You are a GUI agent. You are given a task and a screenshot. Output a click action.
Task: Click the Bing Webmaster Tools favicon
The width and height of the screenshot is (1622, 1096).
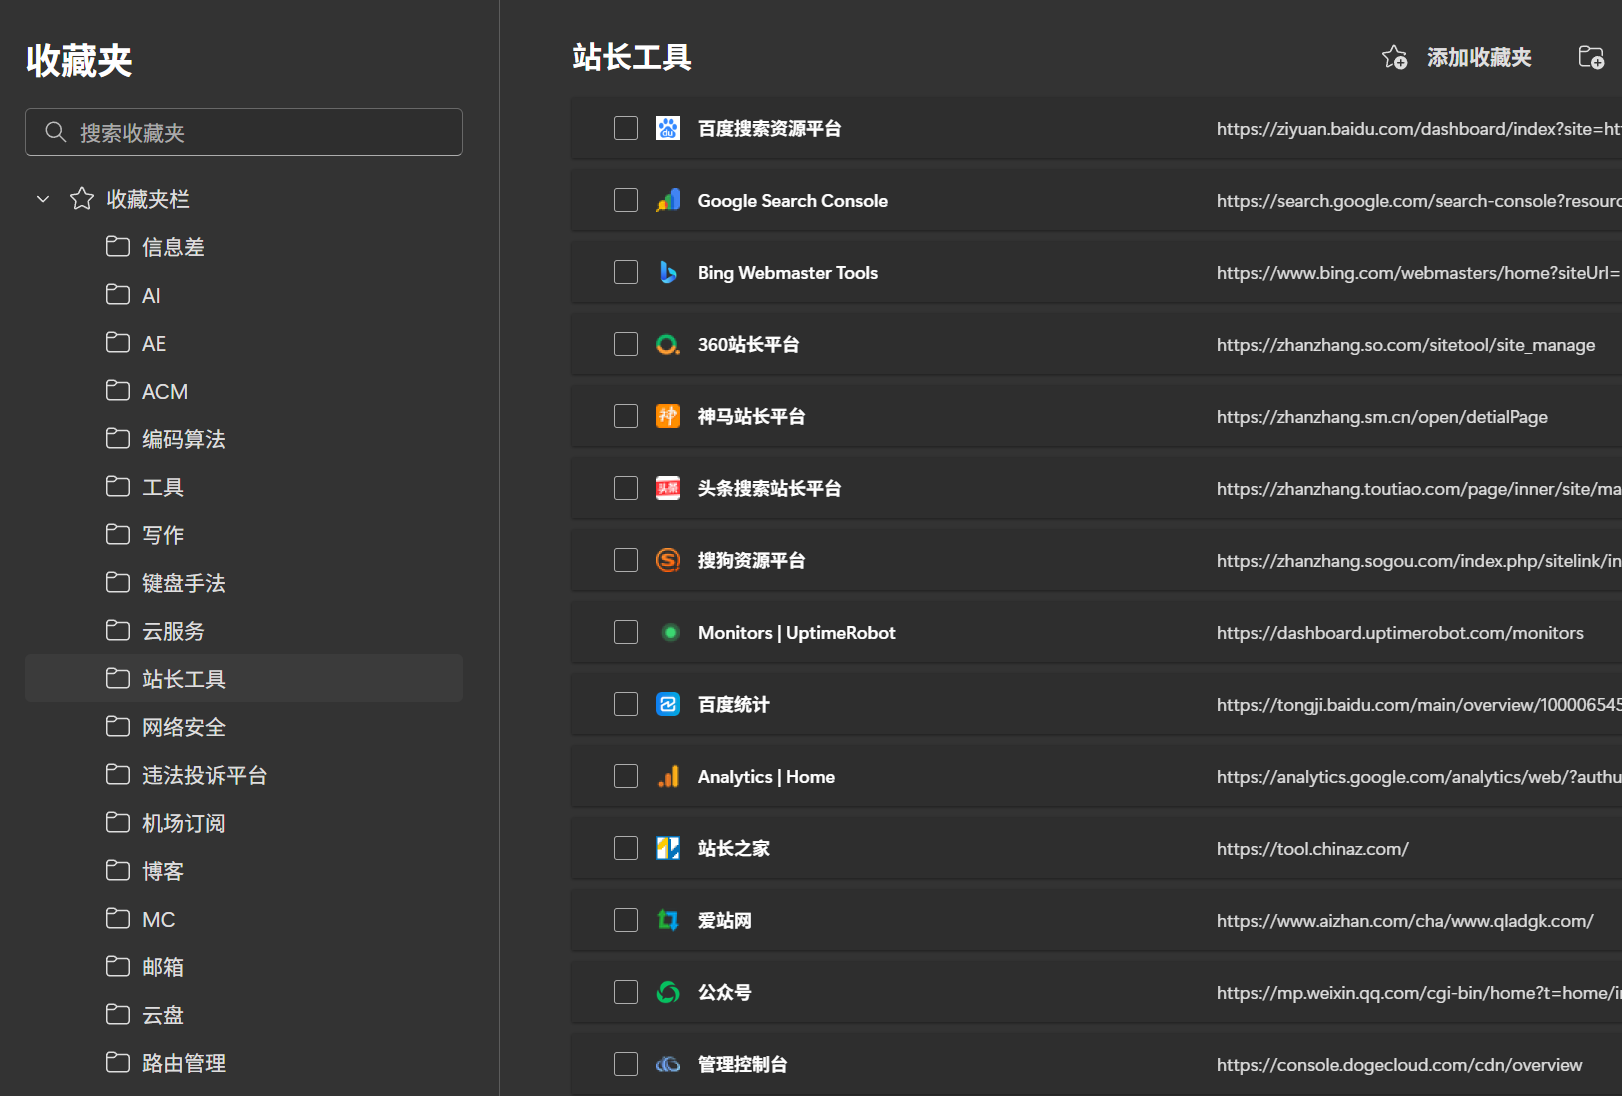668,272
